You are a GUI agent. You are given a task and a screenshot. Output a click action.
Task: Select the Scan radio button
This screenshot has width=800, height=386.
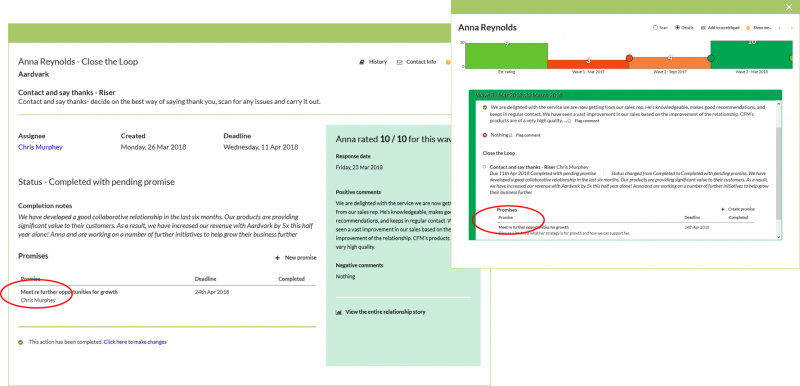click(655, 28)
